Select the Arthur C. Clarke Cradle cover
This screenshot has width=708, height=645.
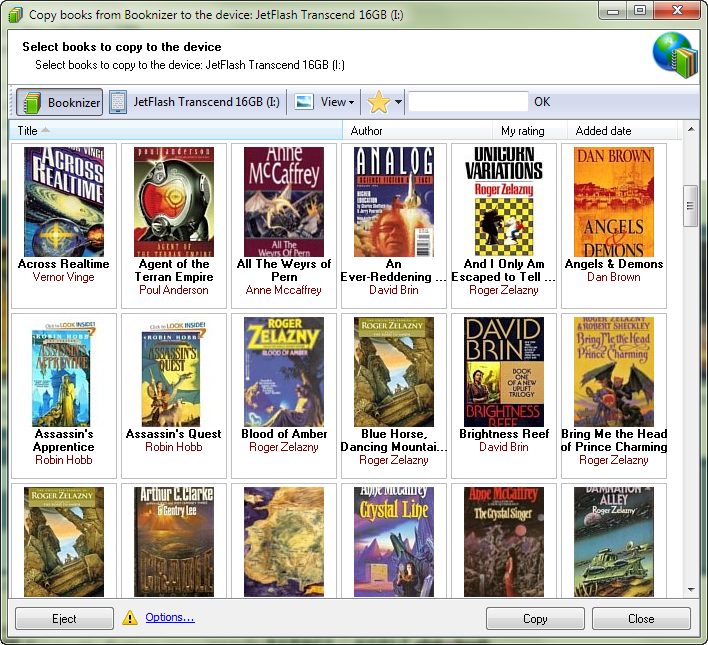click(x=174, y=542)
